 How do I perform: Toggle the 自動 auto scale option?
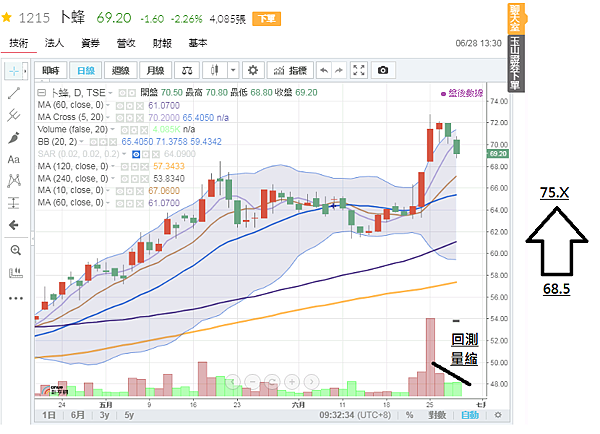469,415
